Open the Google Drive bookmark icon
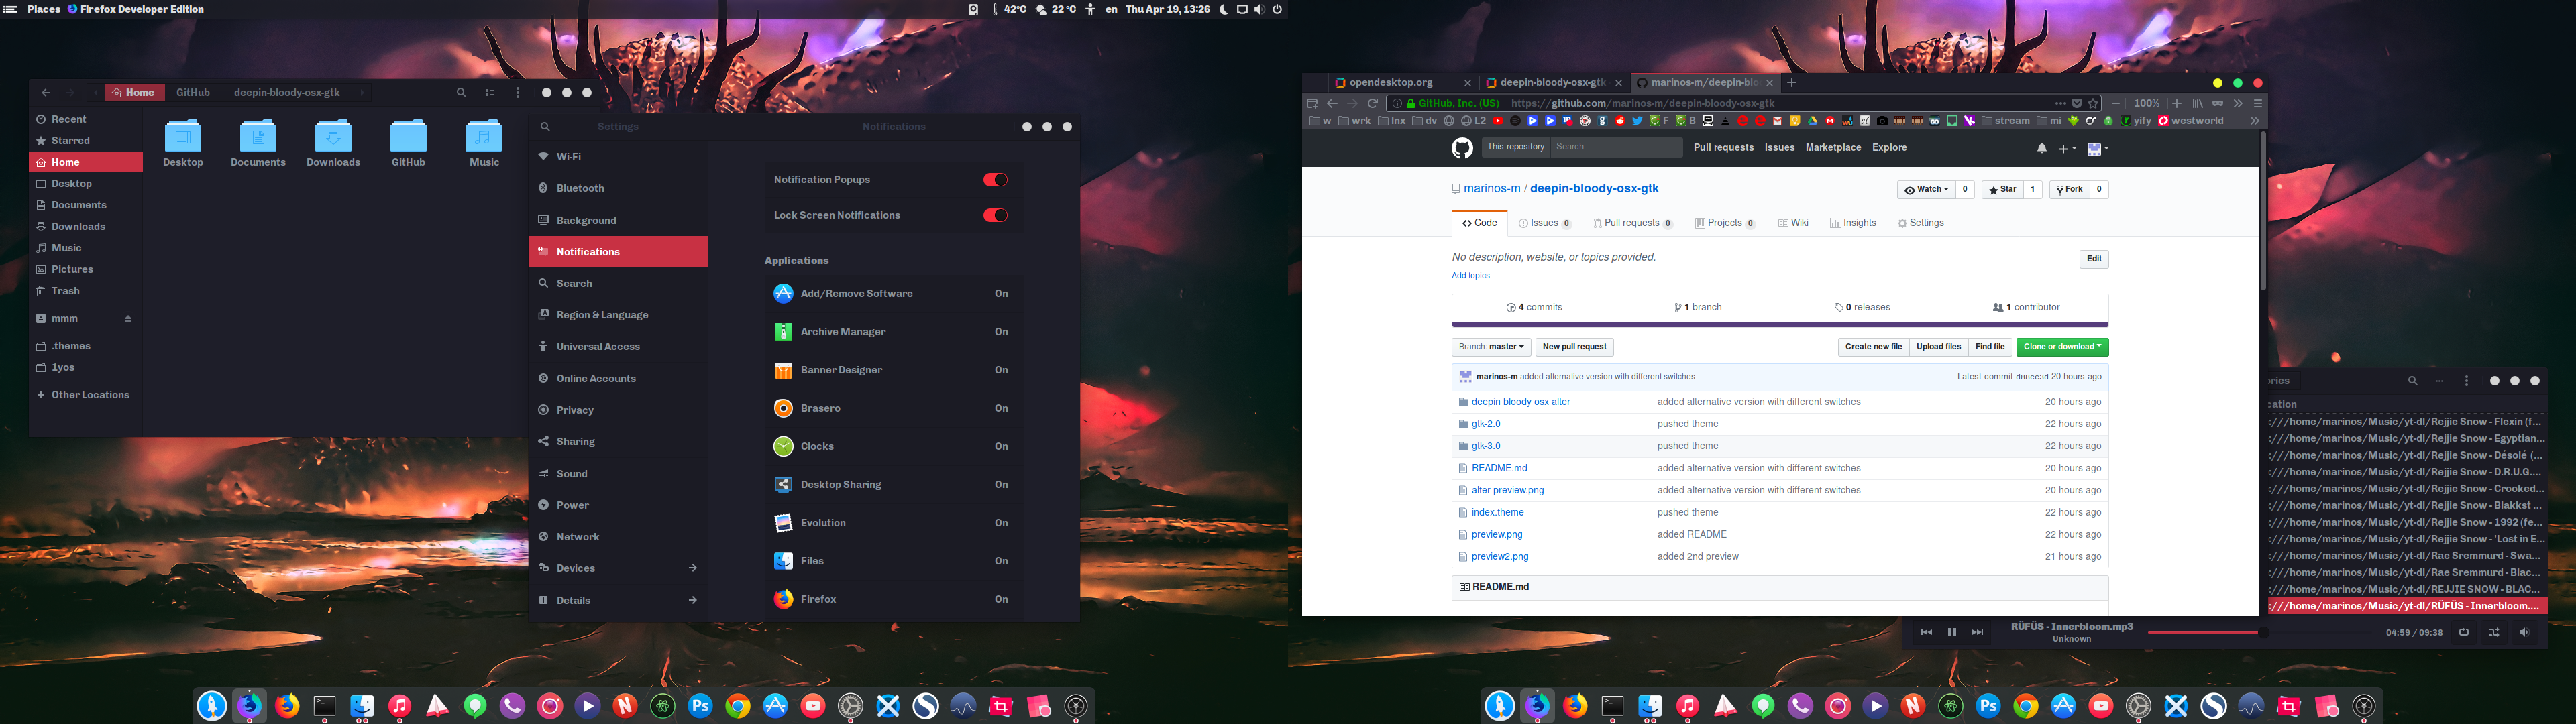Viewport: 2576px width, 724px height. pos(1813,121)
